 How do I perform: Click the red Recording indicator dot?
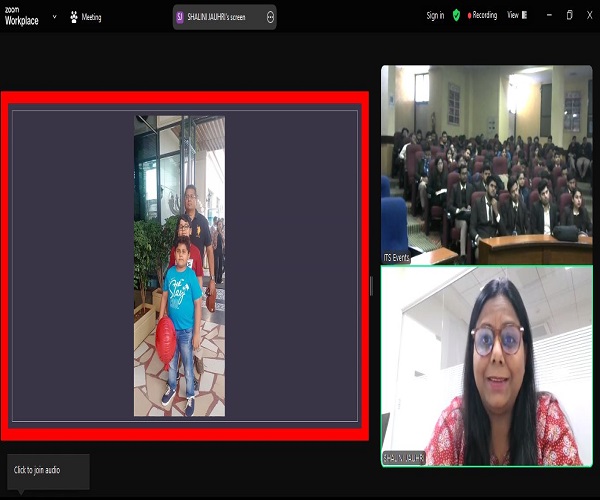point(467,16)
